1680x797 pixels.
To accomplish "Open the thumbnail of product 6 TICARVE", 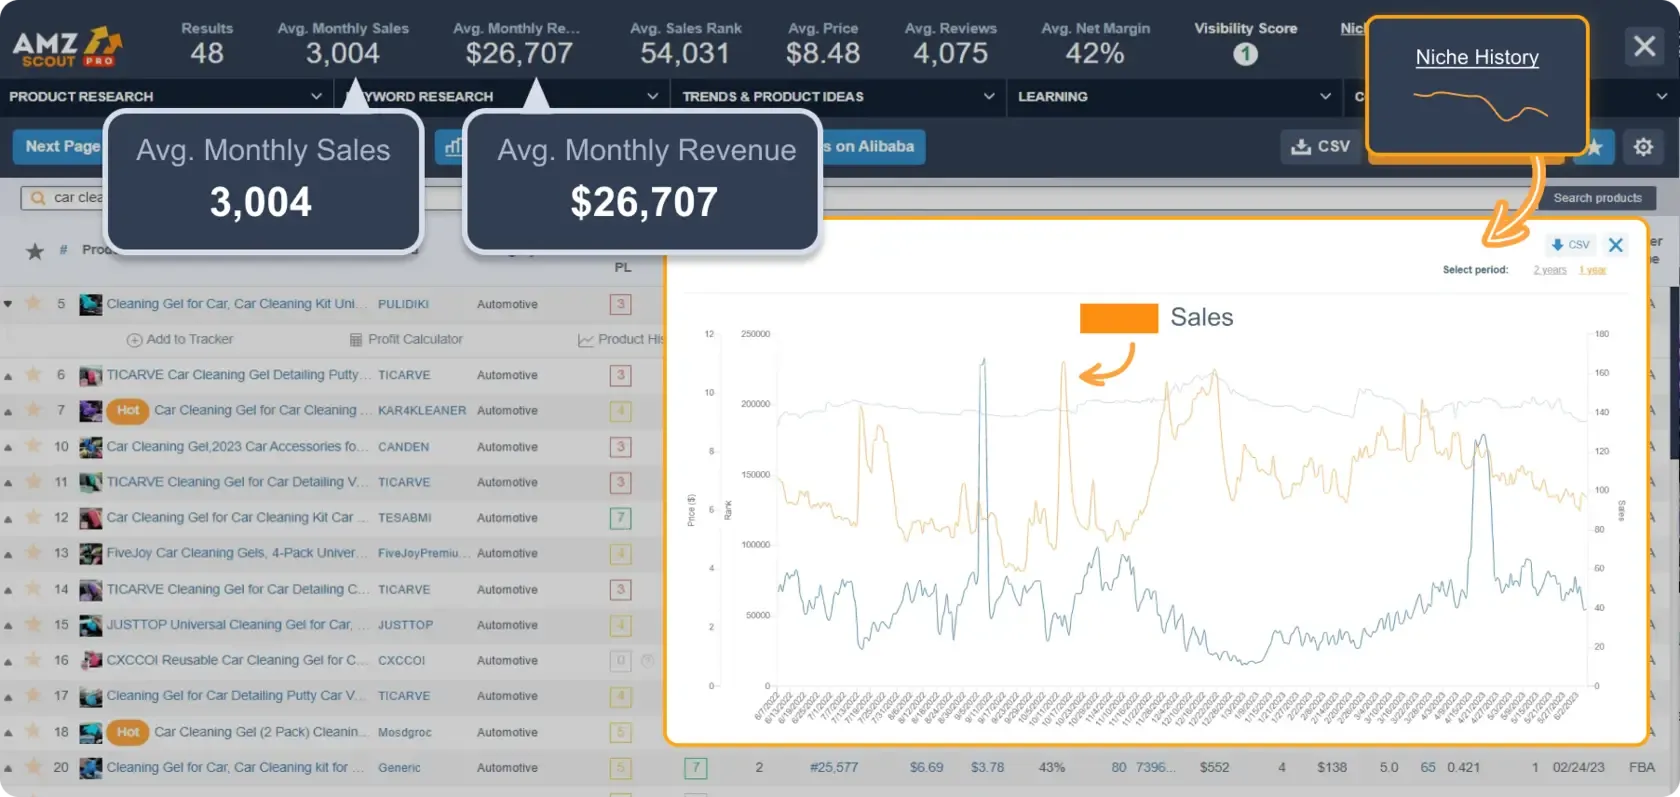I will pyautogui.click(x=91, y=376).
